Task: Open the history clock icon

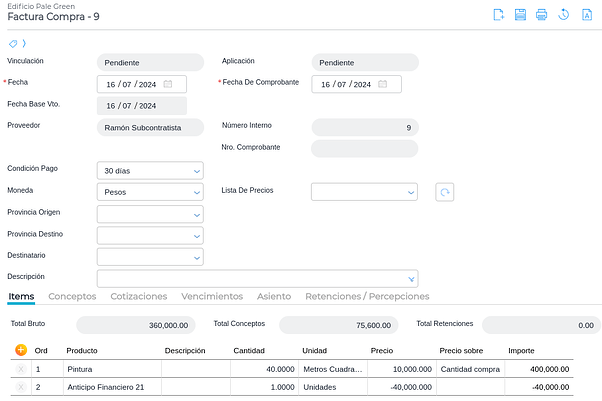Action: coord(563,15)
